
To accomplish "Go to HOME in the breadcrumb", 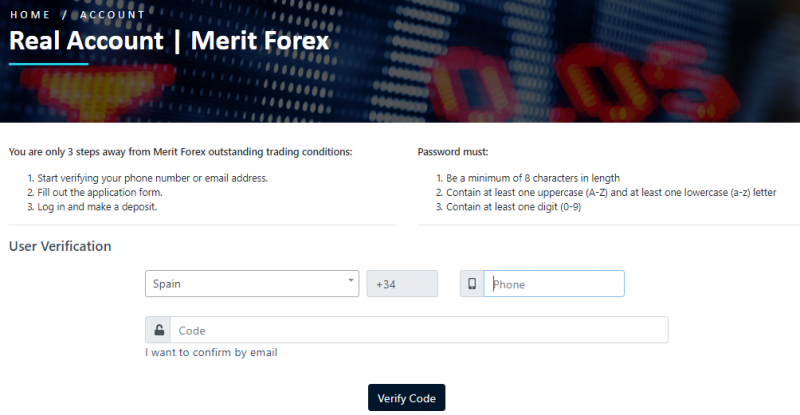I will (x=30, y=15).
